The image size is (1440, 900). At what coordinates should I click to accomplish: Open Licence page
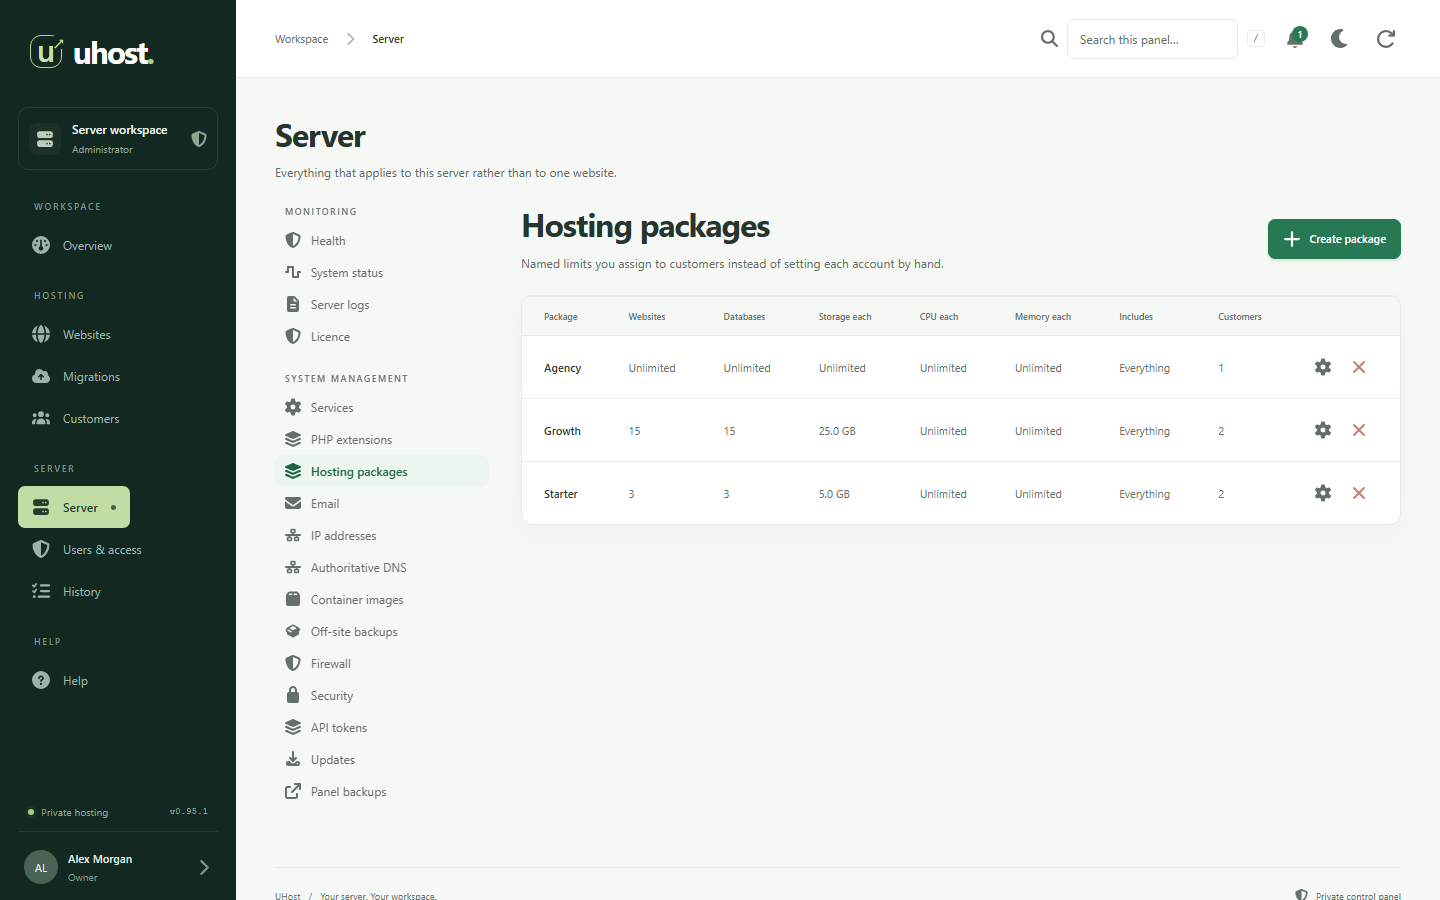[x=382, y=337]
